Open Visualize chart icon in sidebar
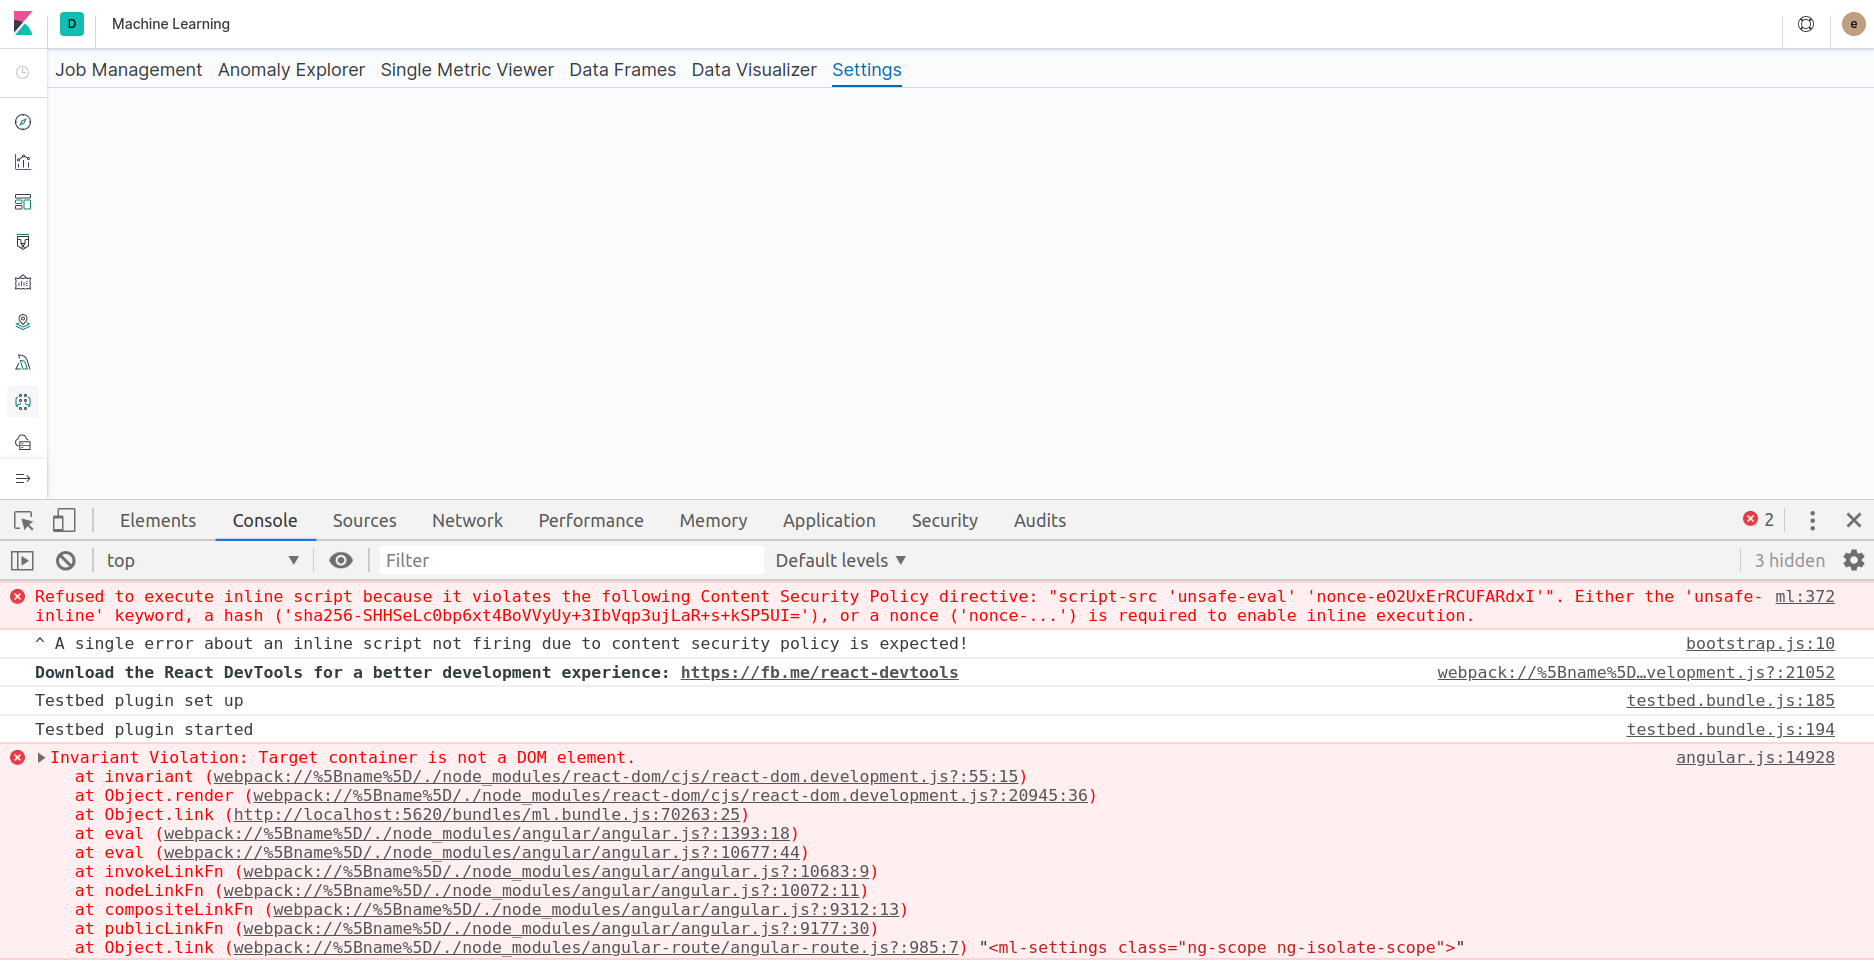The width and height of the screenshot is (1874, 963). point(23,162)
